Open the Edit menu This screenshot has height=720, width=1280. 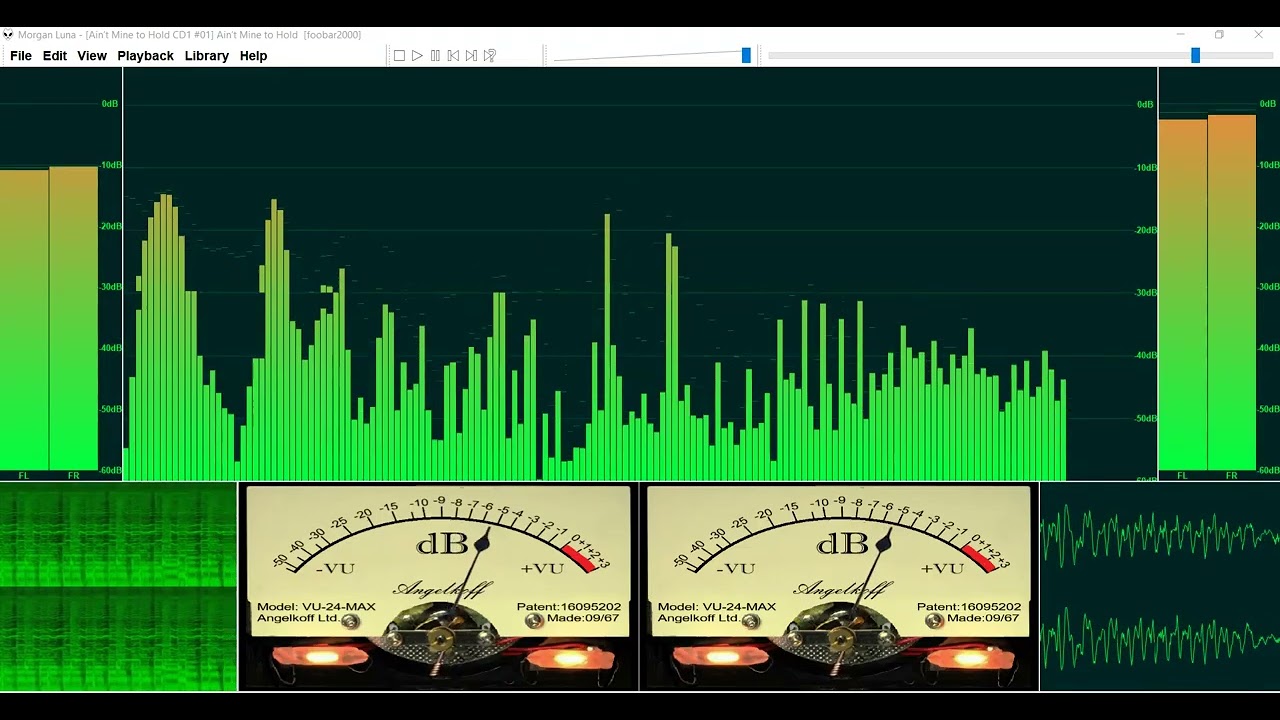click(55, 56)
